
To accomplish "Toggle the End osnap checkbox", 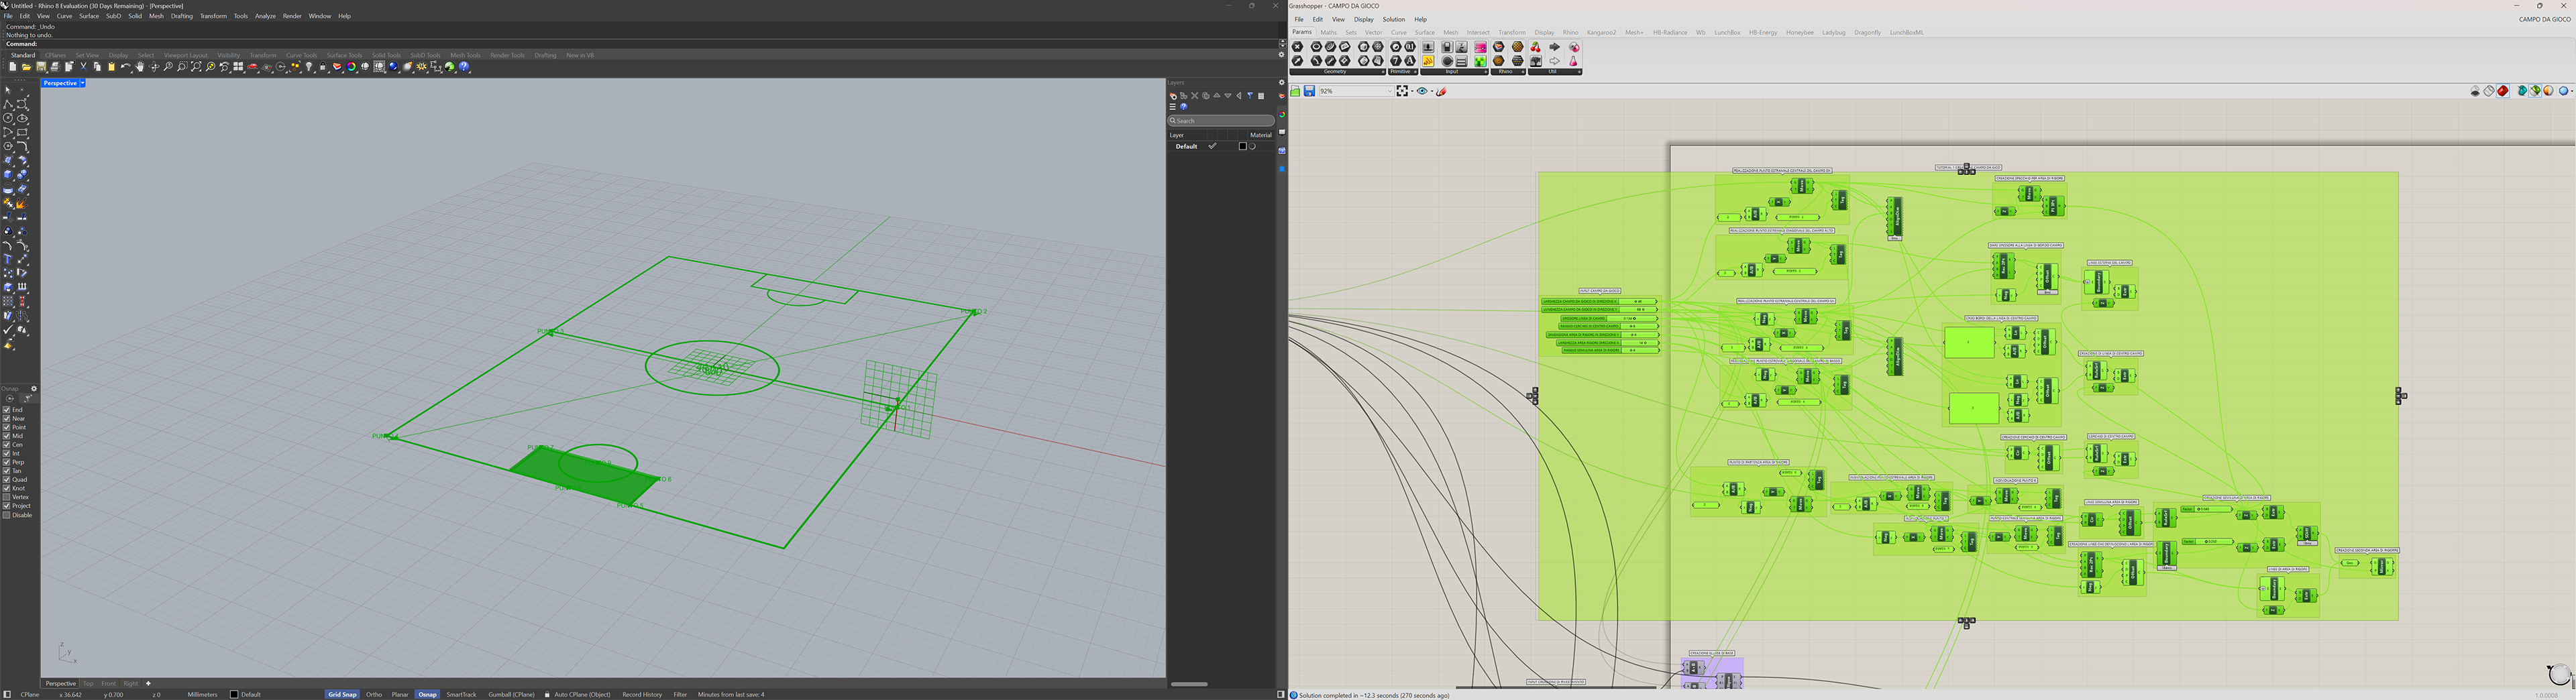I will click(x=7, y=410).
